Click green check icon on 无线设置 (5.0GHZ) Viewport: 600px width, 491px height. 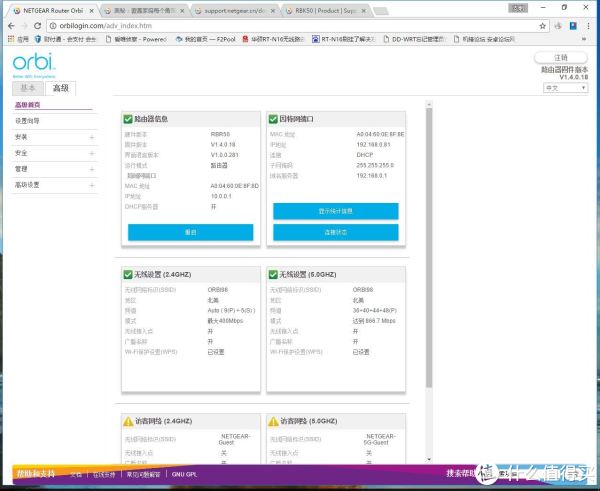tap(273, 274)
